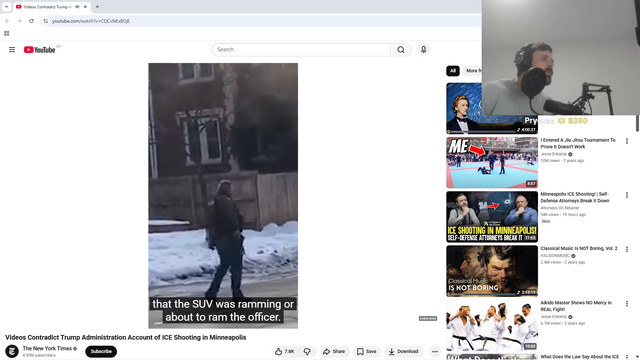This screenshot has height=360, width=640.
Task: Like the video with thumbs up
Action: tap(284, 351)
